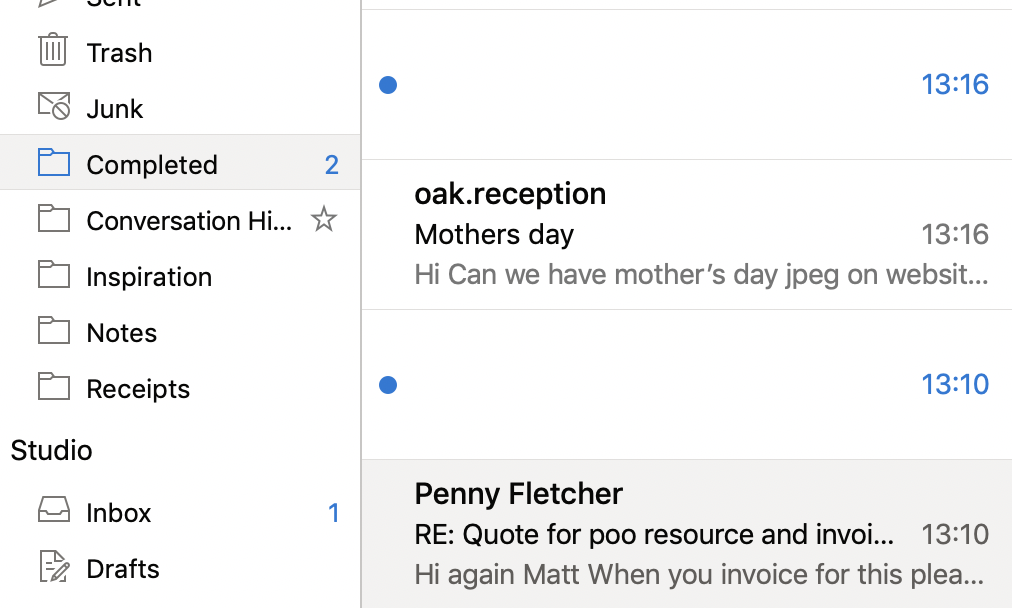This screenshot has width=1012, height=608.
Task: Click the Trash can icon
Action: point(53,50)
